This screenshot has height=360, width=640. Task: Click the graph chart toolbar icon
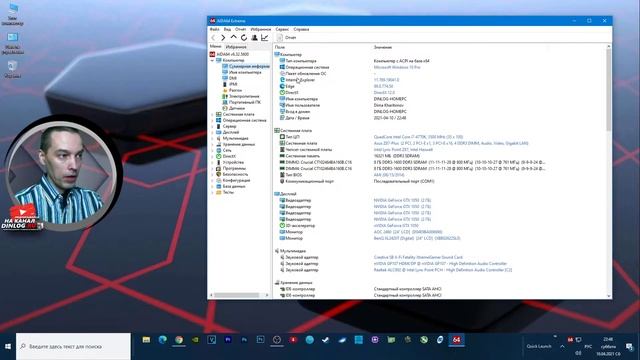pyautogui.click(x=264, y=38)
